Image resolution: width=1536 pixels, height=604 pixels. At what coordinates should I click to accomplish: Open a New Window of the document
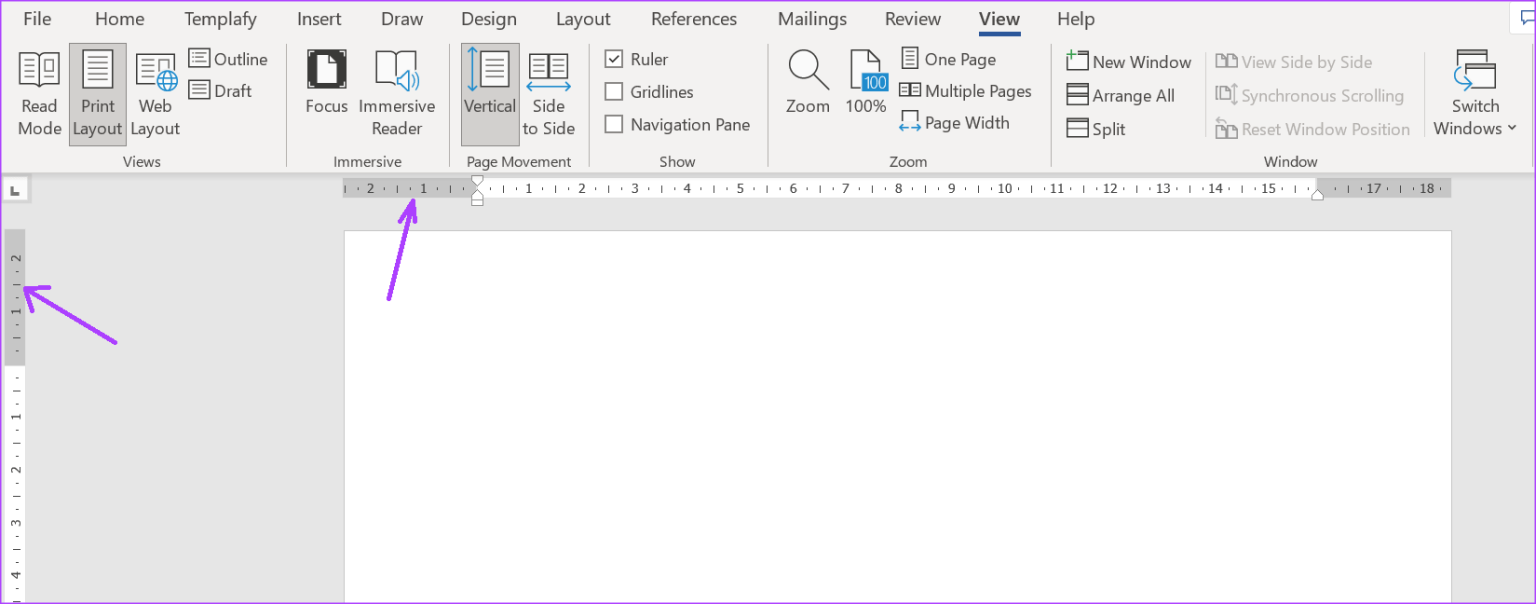[1128, 61]
